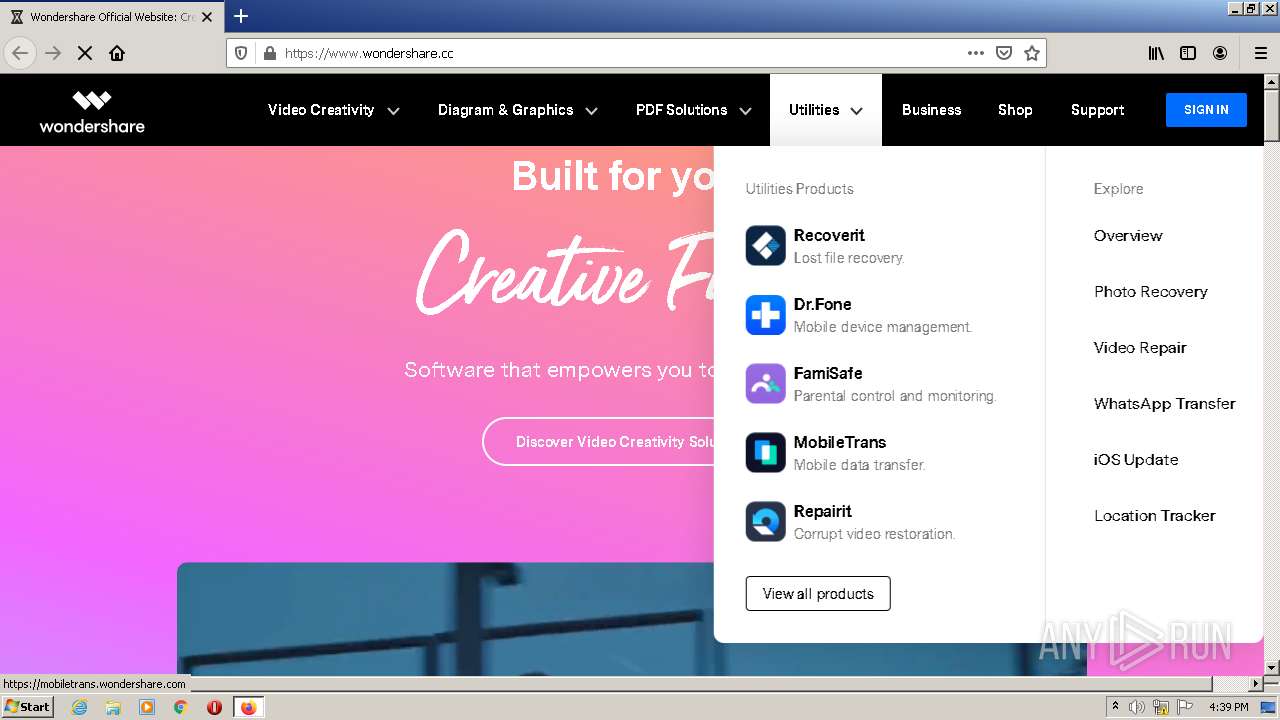The height and width of the screenshot is (720, 1280).
Task: Open Support nav item
Action: coord(1097,110)
